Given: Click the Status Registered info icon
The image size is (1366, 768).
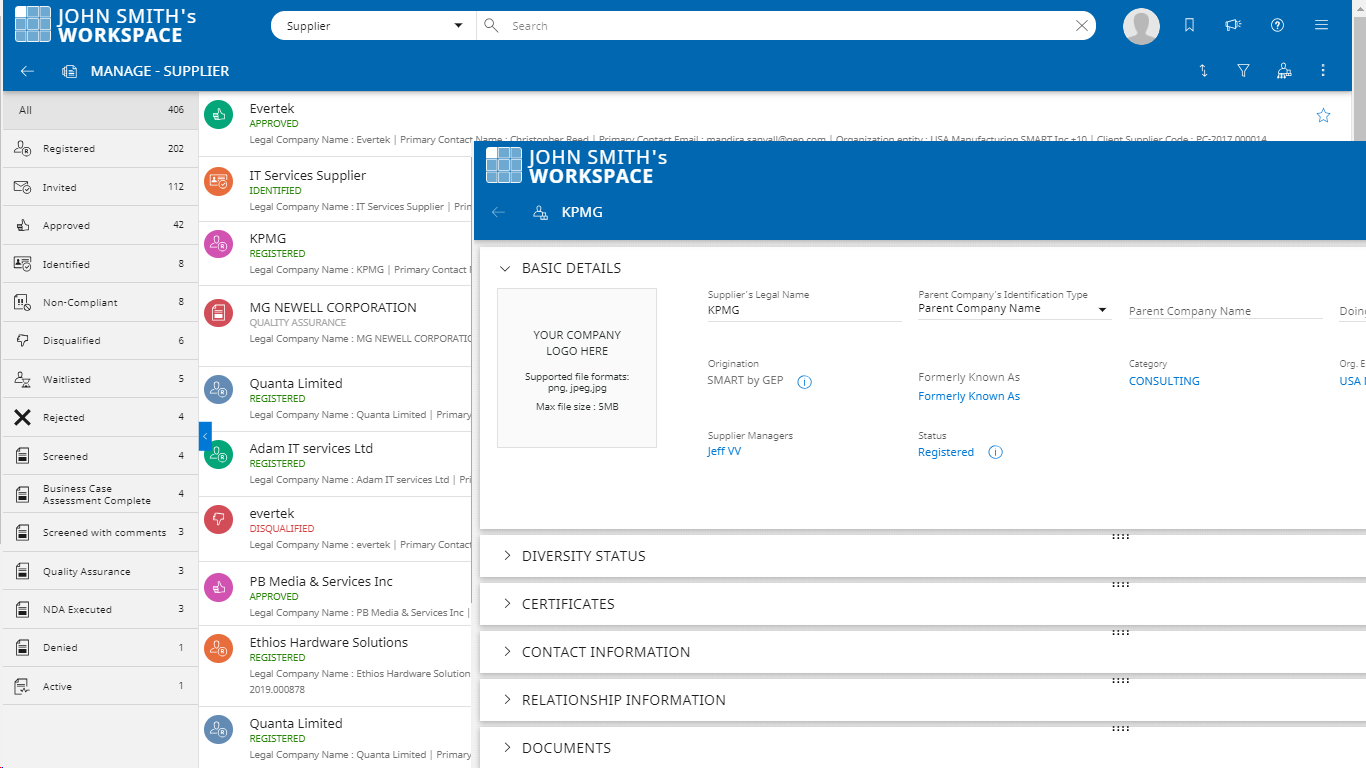Looking at the screenshot, I should pyautogui.click(x=995, y=452).
